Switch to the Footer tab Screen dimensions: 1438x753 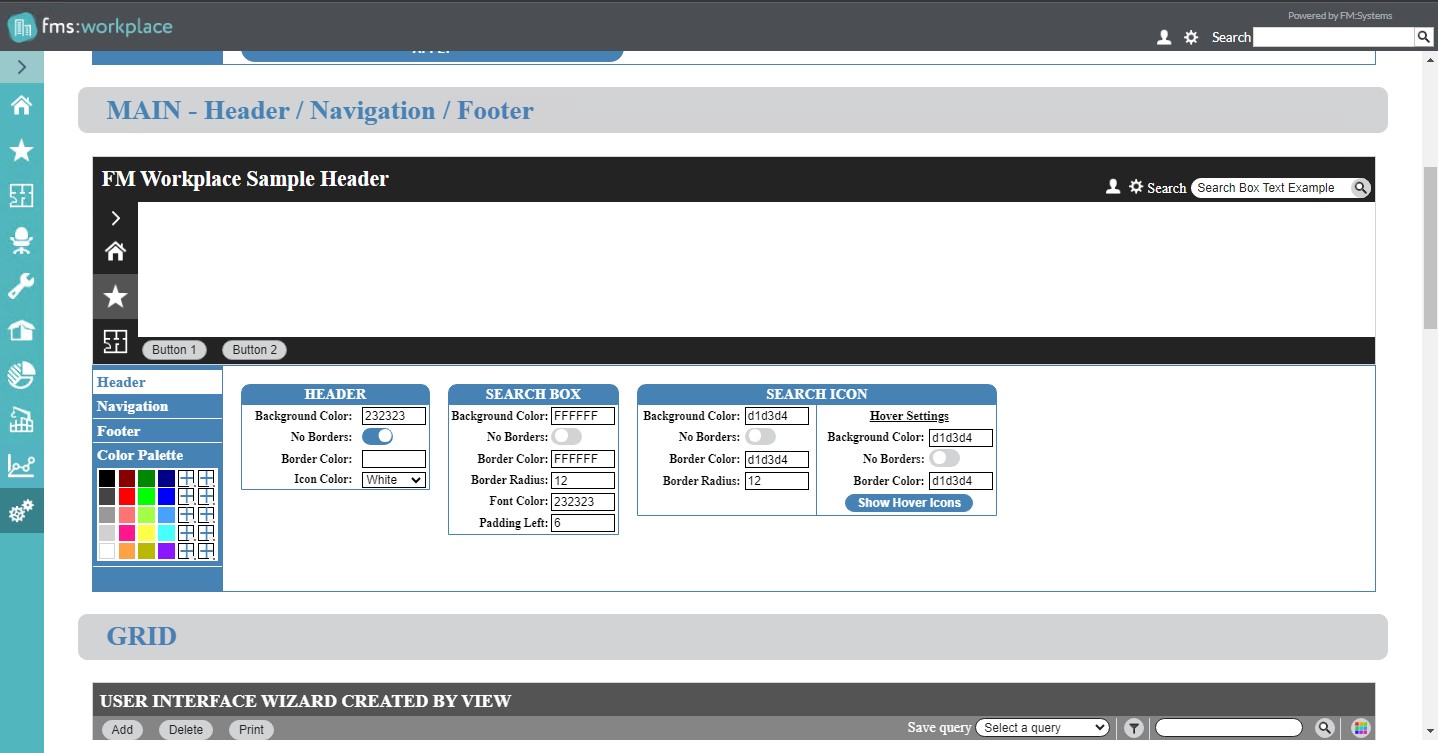pos(119,431)
